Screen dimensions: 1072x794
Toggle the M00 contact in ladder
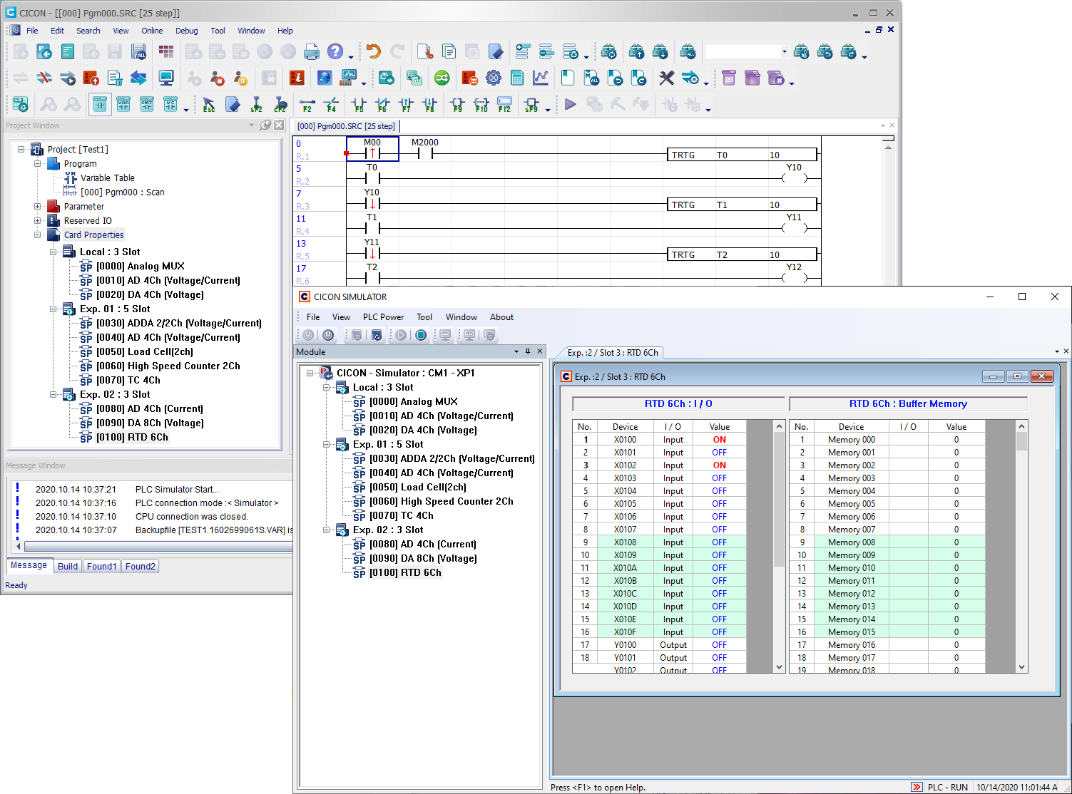[372, 154]
